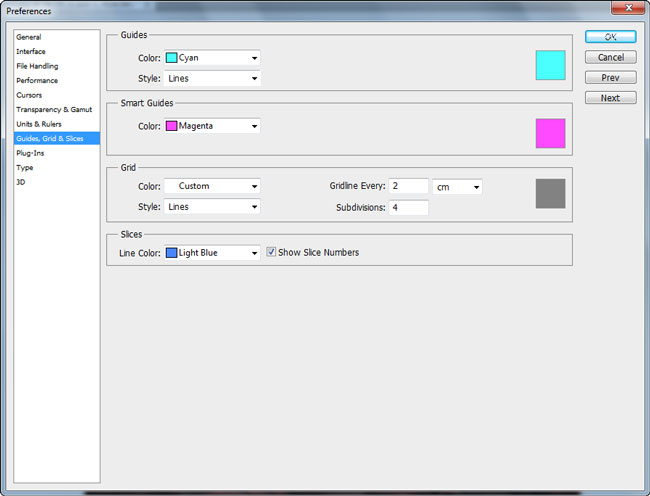This screenshot has height=496, width=650.
Task: Expand the Smart Guides Color dropdown
Action: point(212,126)
